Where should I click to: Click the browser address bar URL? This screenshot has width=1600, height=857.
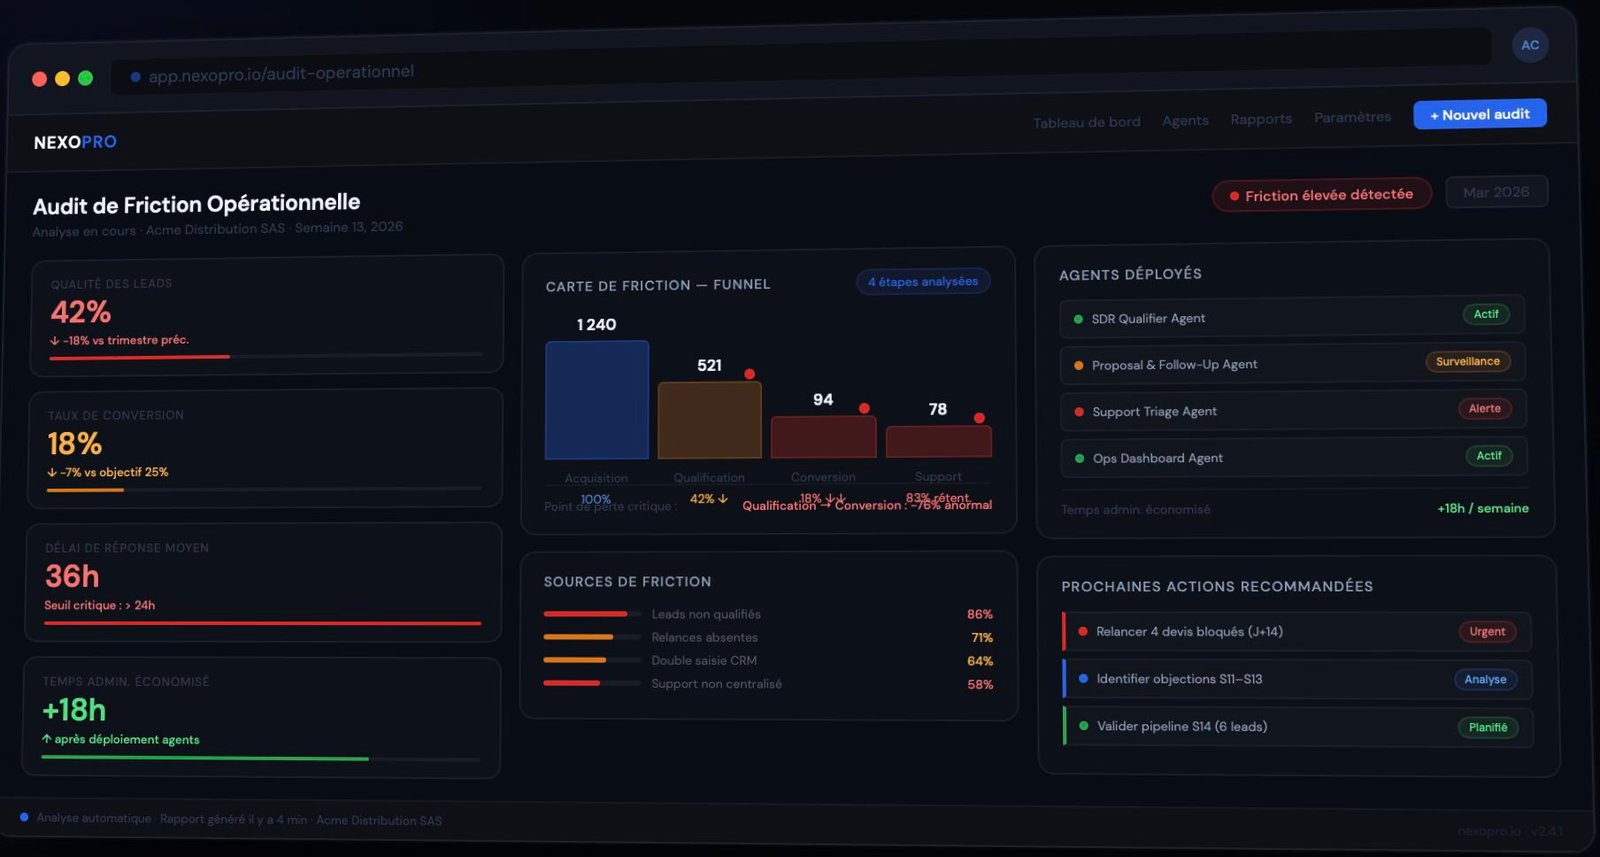tap(281, 73)
